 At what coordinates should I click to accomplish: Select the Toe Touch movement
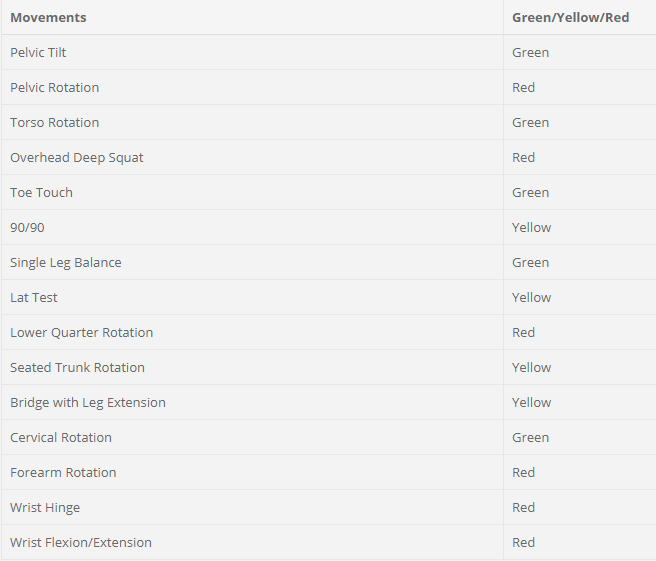[x=41, y=192]
